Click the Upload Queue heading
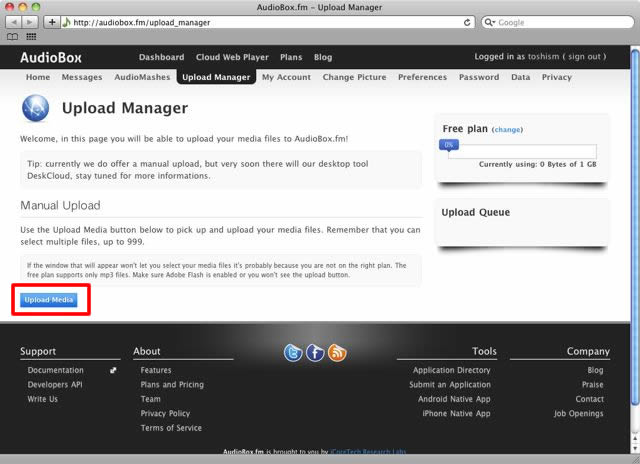Screen dimensions: 640x464 click(x=476, y=212)
